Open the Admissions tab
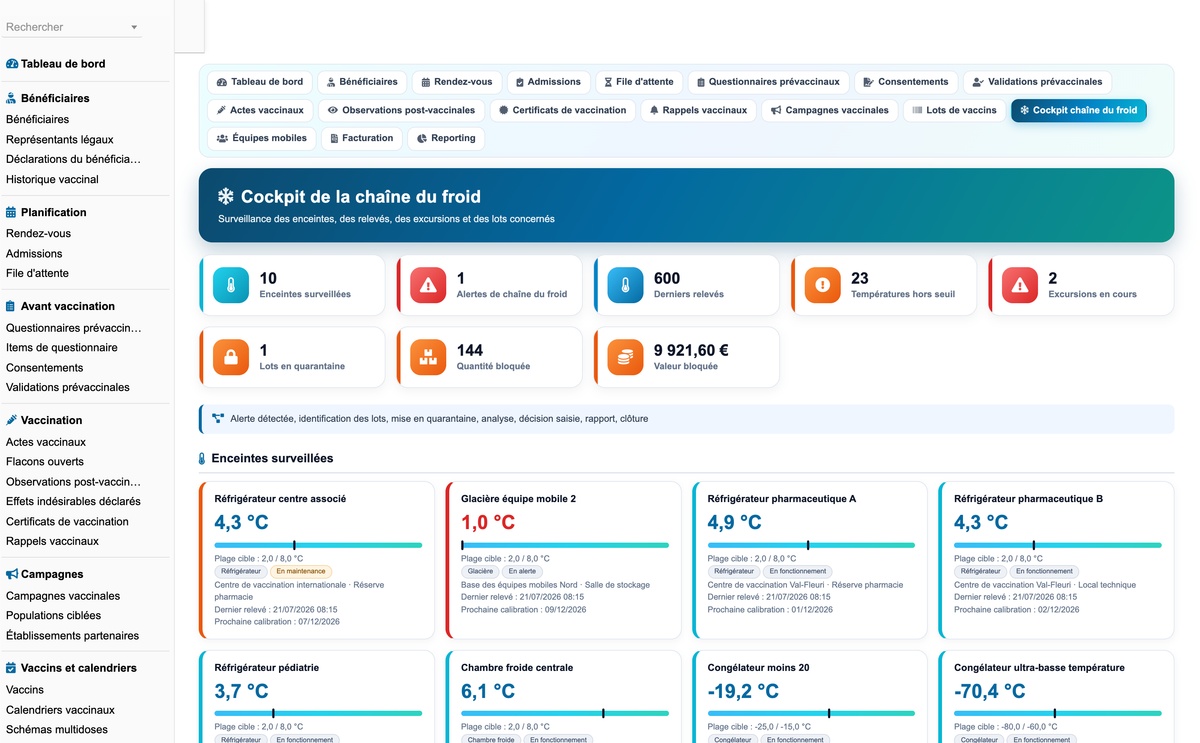The width and height of the screenshot is (1200, 743). click(548, 82)
